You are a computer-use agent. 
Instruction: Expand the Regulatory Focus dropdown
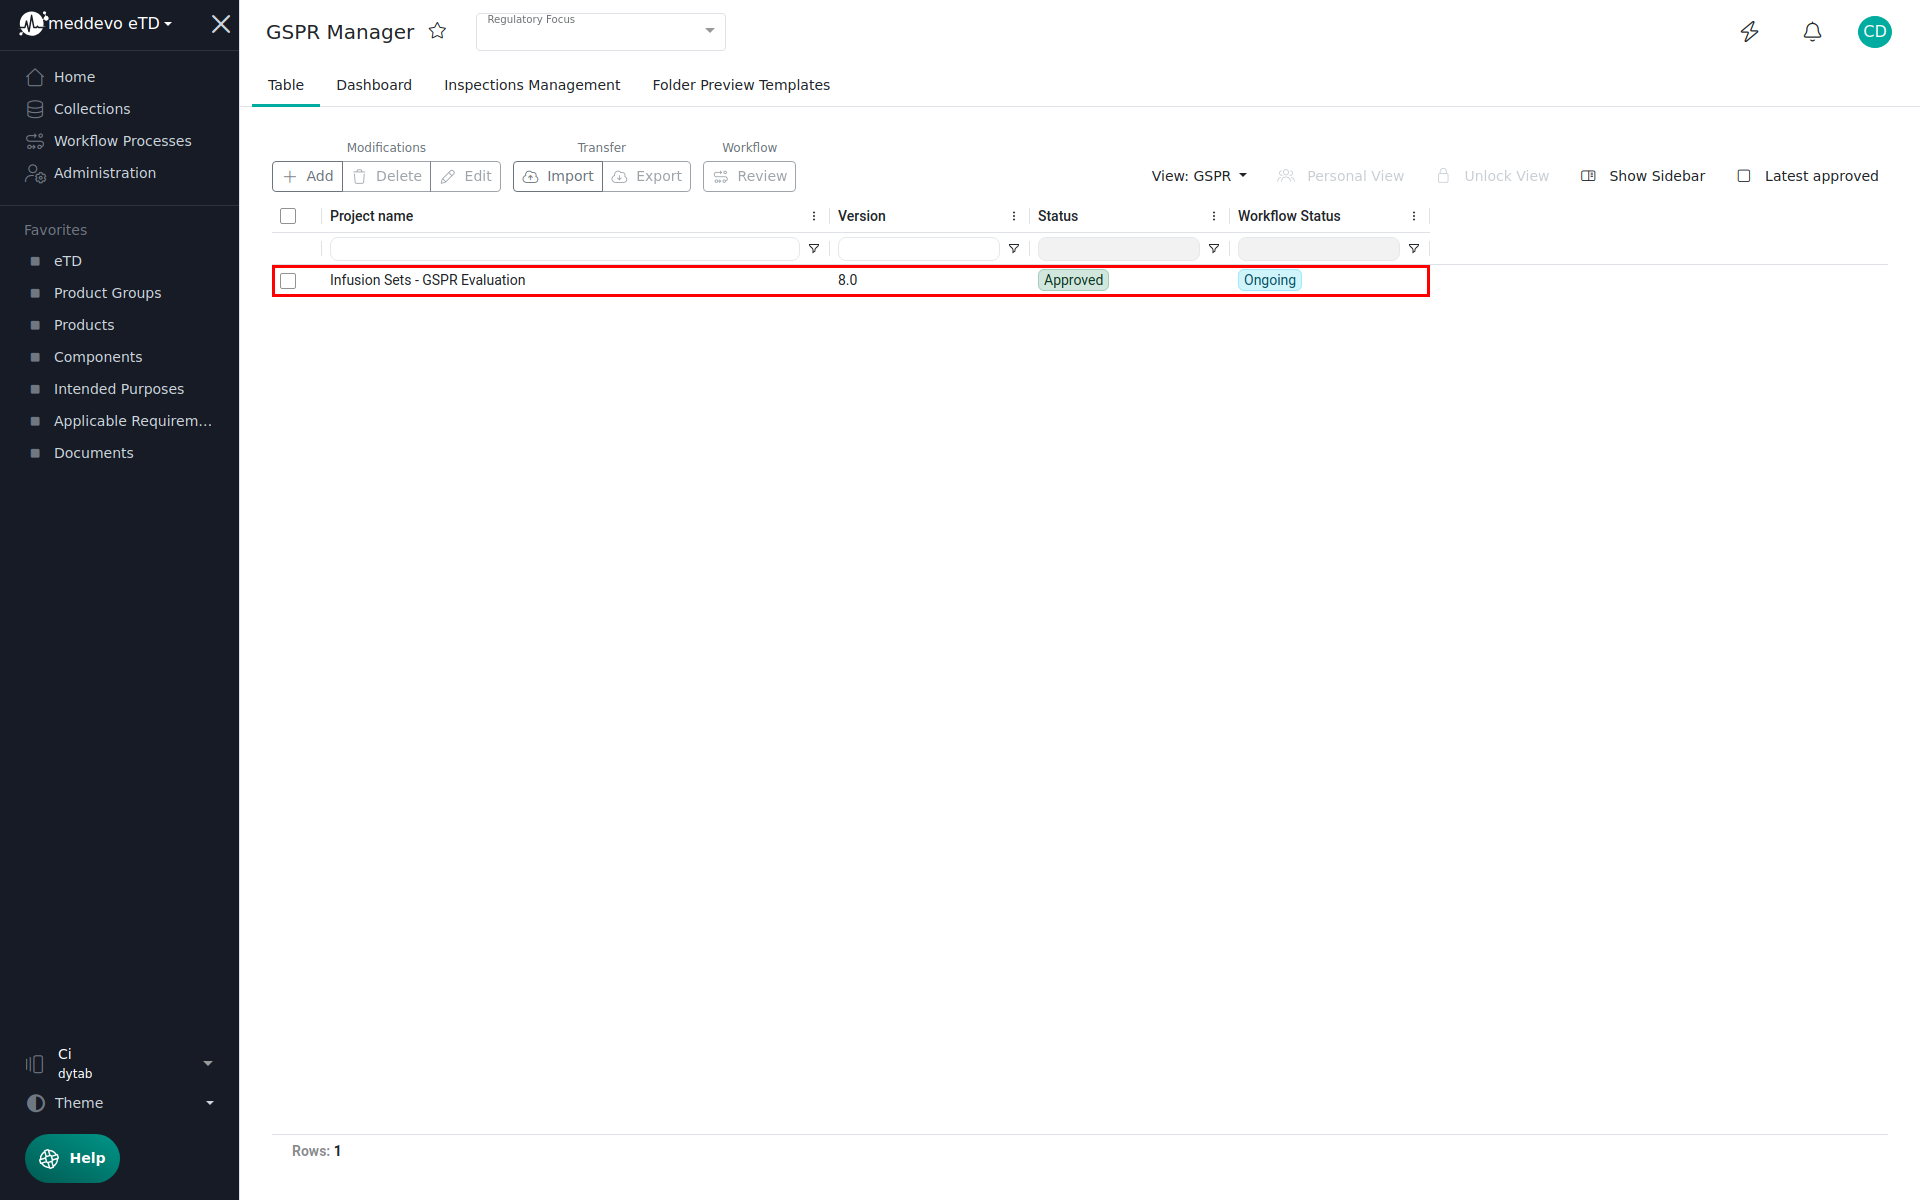pyautogui.click(x=709, y=31)
